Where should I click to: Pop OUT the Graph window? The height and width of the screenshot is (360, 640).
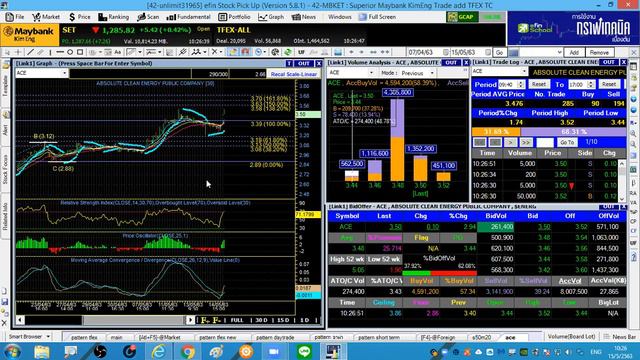click(304, 63)
